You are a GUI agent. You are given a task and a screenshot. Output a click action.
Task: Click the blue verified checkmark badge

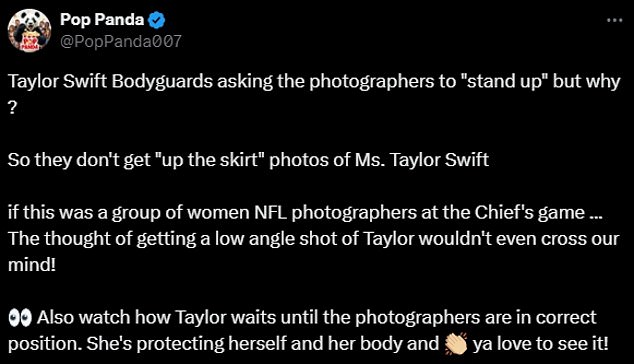(156, 20)
